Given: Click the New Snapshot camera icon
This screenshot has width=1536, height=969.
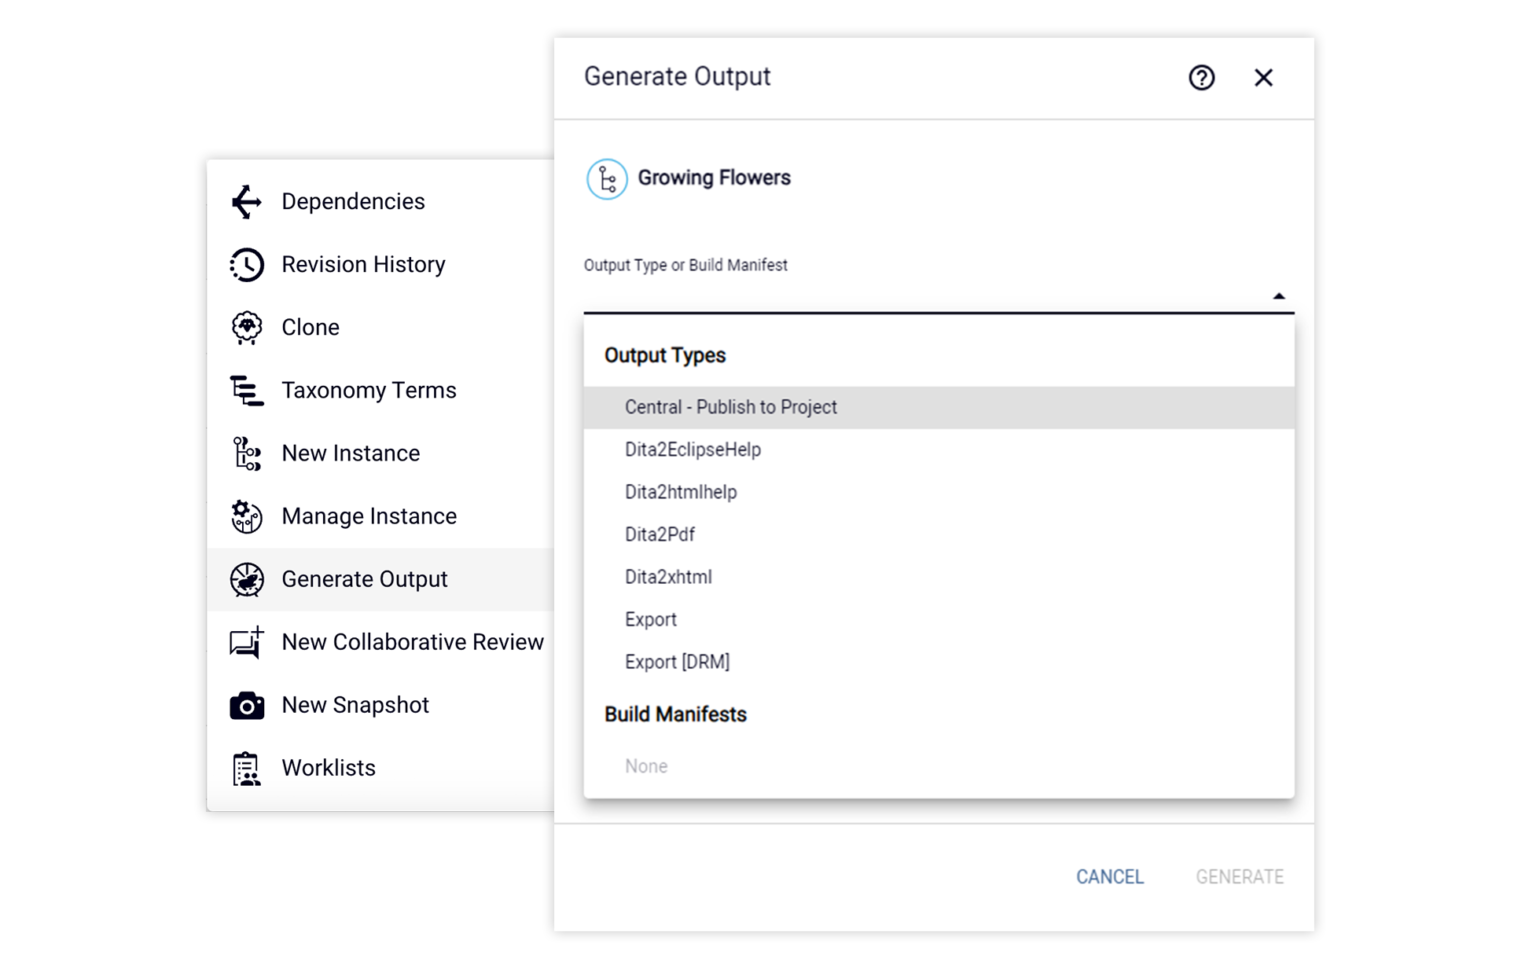Looking at the screenshot, I should click(x=246, y=706).
